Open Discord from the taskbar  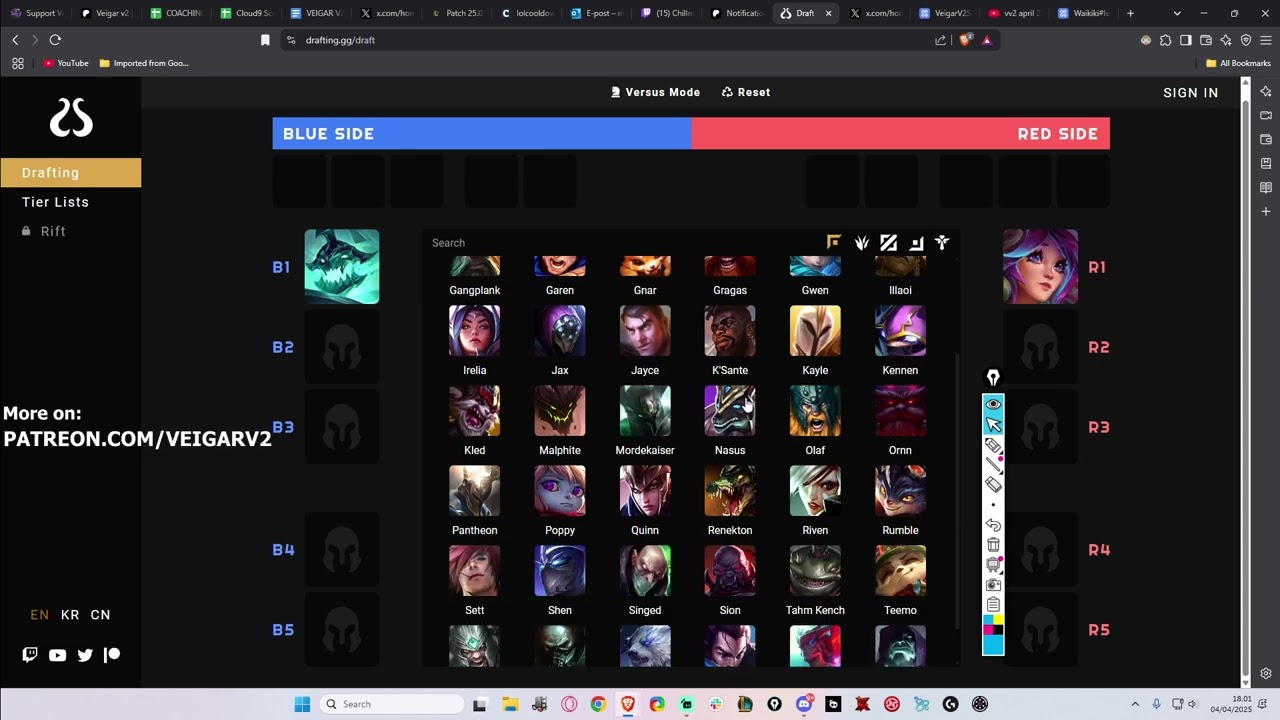click(804, 704)
